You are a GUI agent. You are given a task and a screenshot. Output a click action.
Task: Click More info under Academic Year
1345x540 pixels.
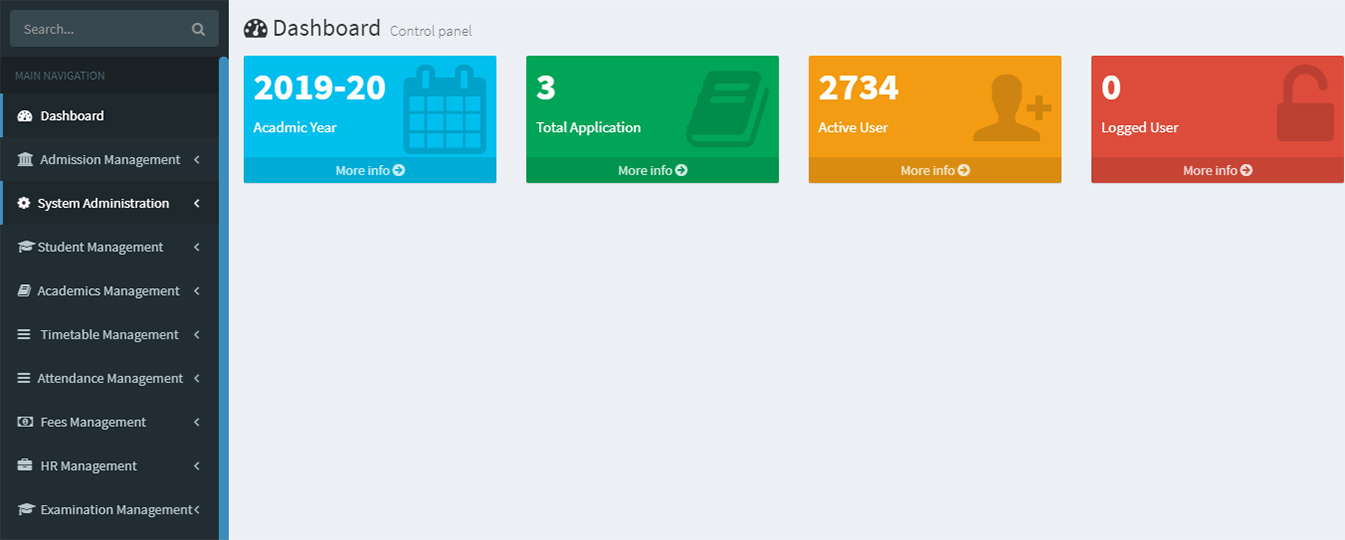click(x=370, y=171)
